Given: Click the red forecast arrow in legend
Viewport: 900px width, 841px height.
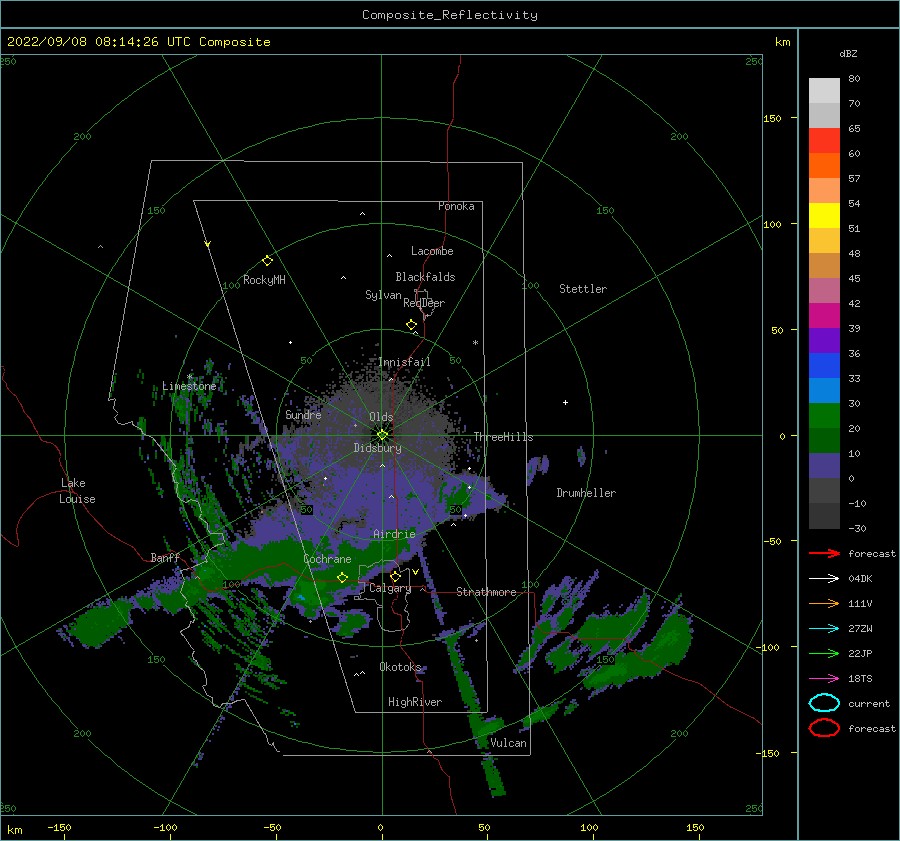Looking at the screenshot, I should tap(824, 553).
